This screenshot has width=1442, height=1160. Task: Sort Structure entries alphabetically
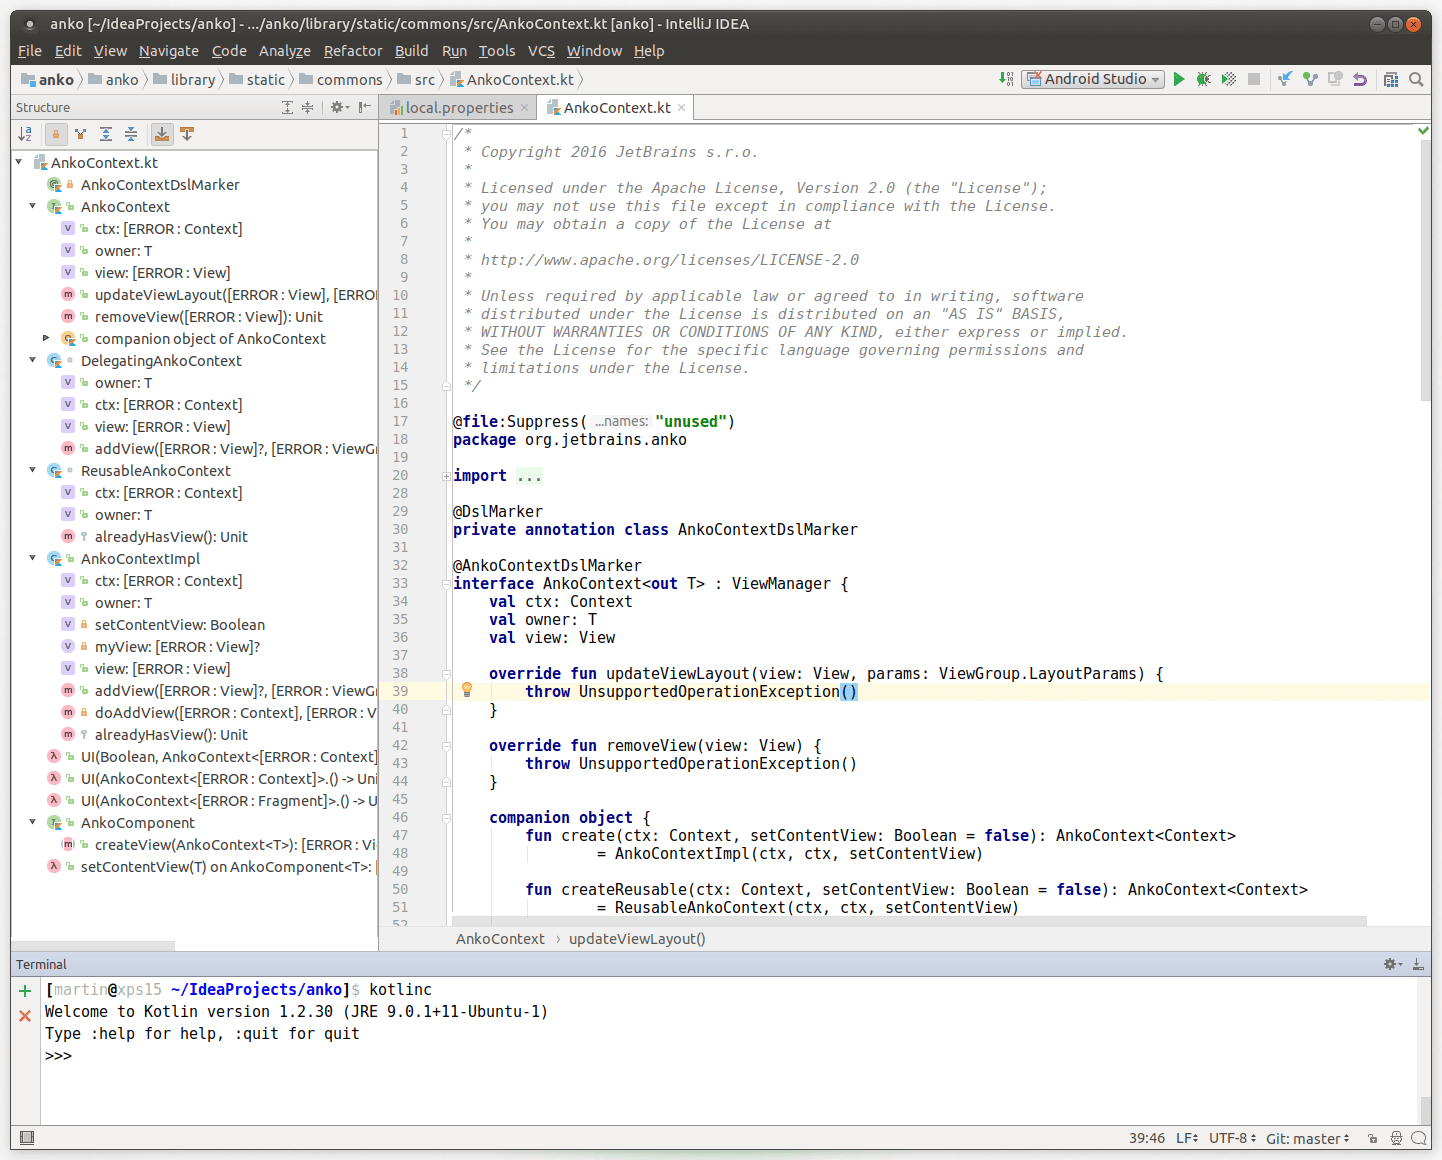pyautogui.click(x=25, y=133)
